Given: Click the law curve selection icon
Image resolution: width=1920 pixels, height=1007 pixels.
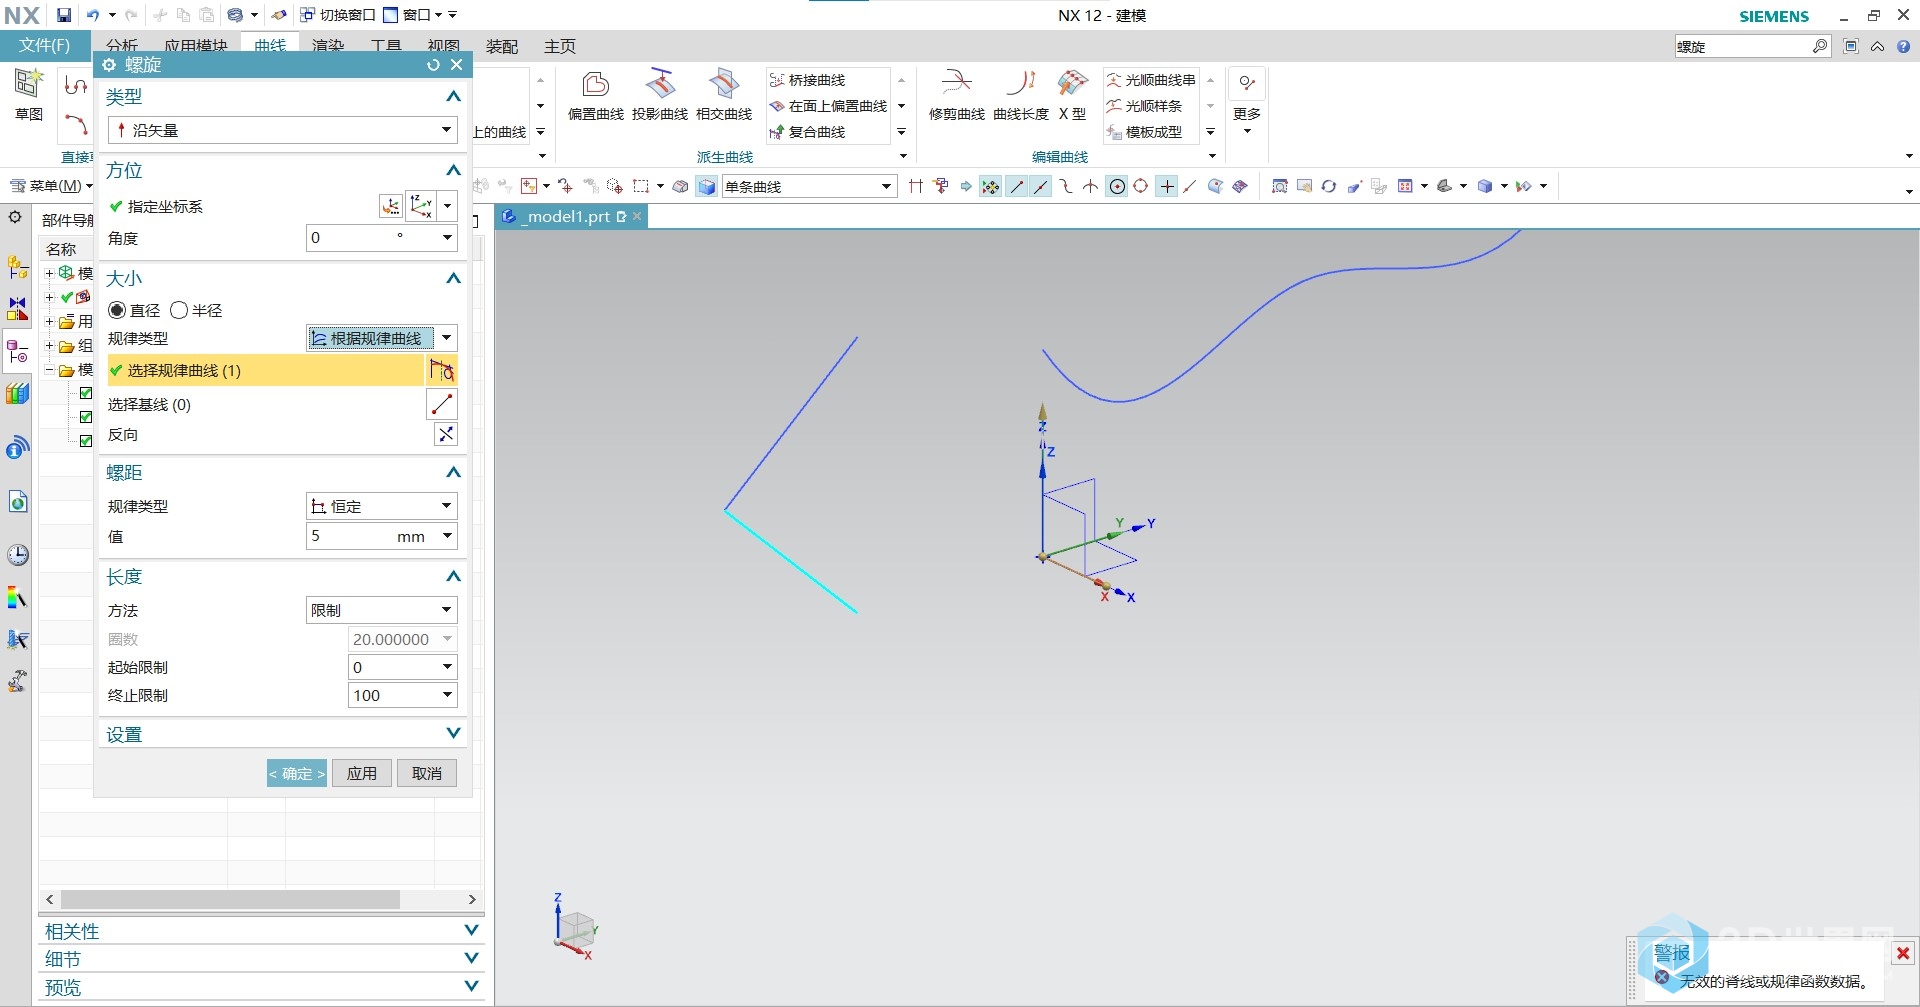Looking at the screenshot, I should point(442,370).
